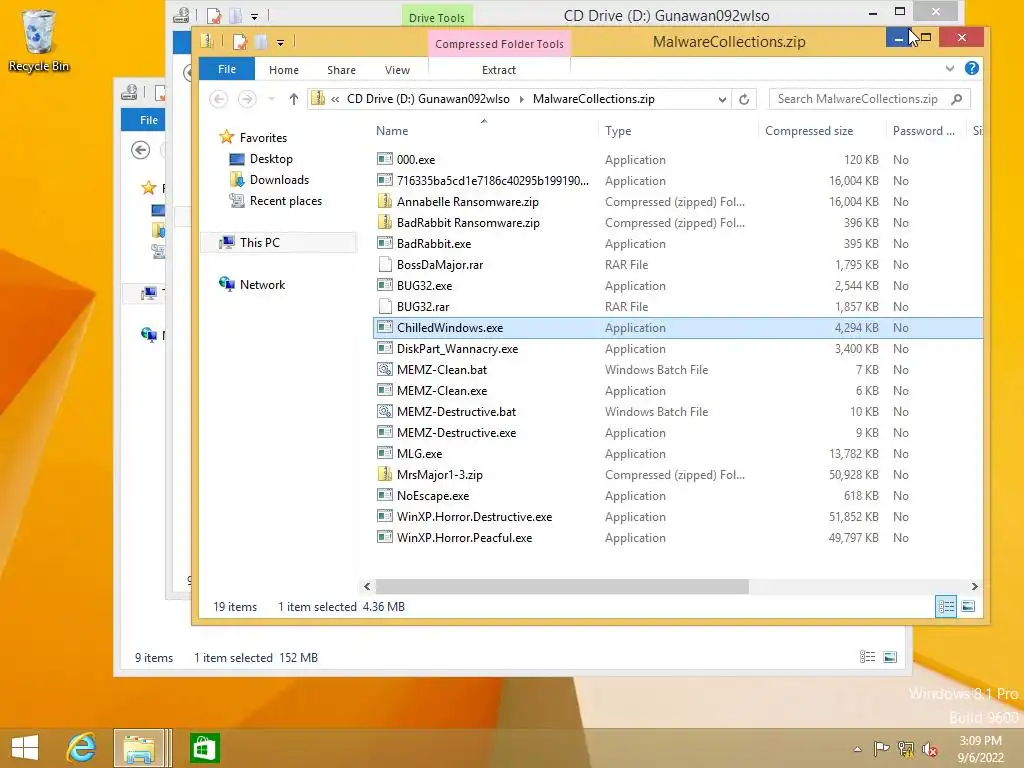The image size is (1024, 768).
Task: Select Network in navigation pane
Action: (262, 285)
